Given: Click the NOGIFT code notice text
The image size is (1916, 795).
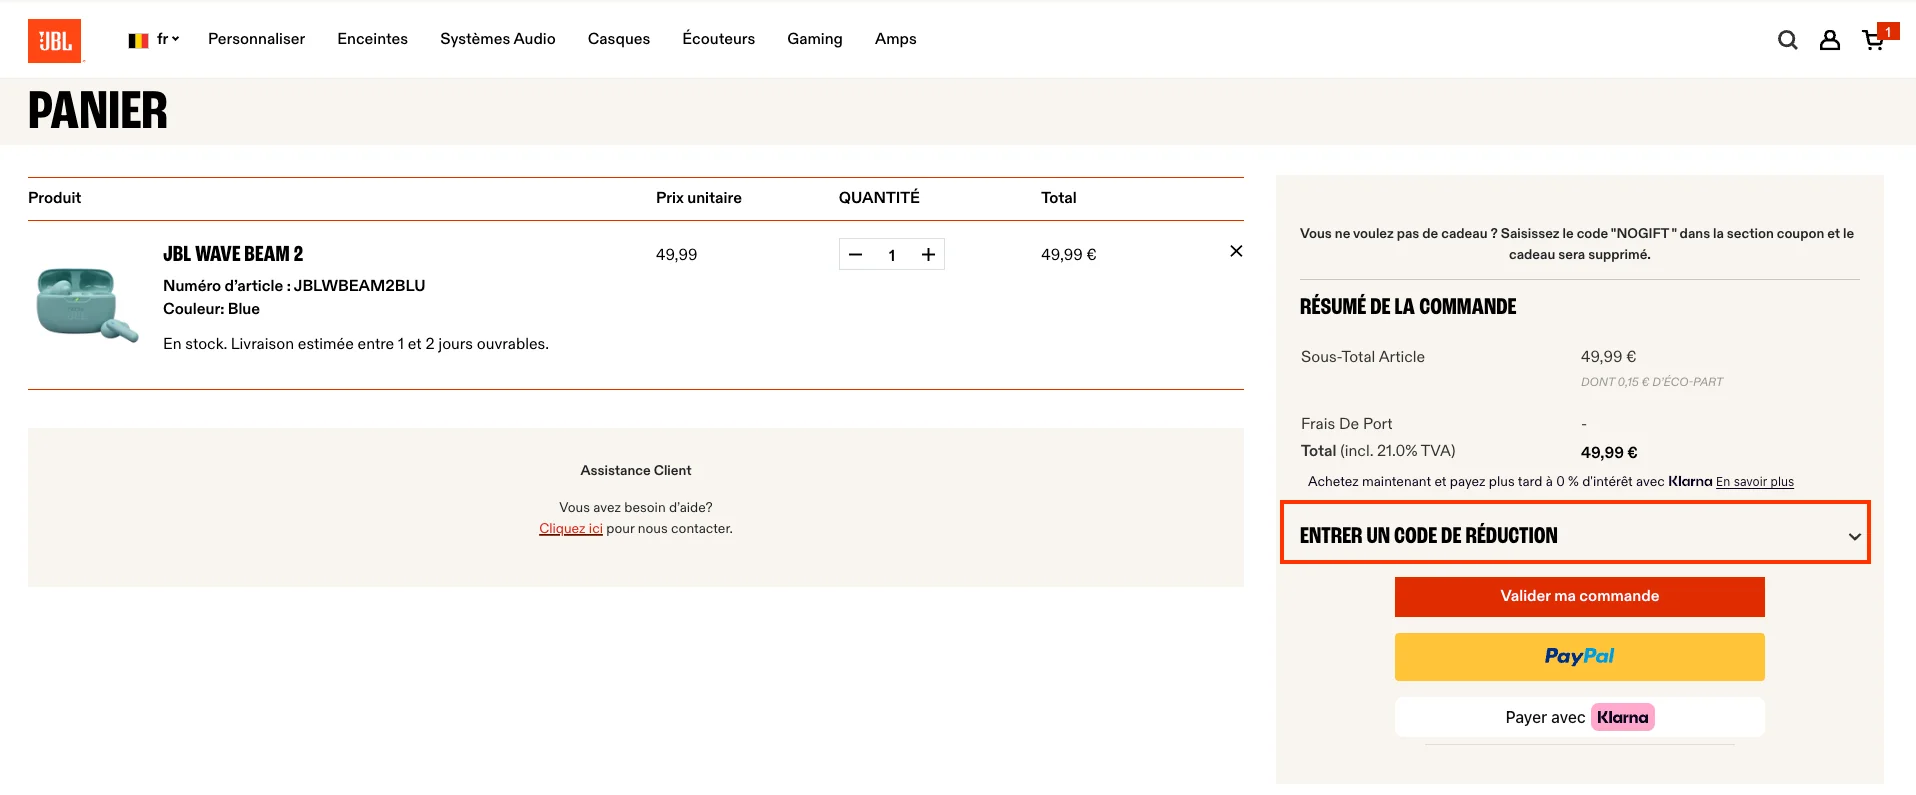Looking at the screenshot, I should pyautogui.click(x=1576, y=244).
